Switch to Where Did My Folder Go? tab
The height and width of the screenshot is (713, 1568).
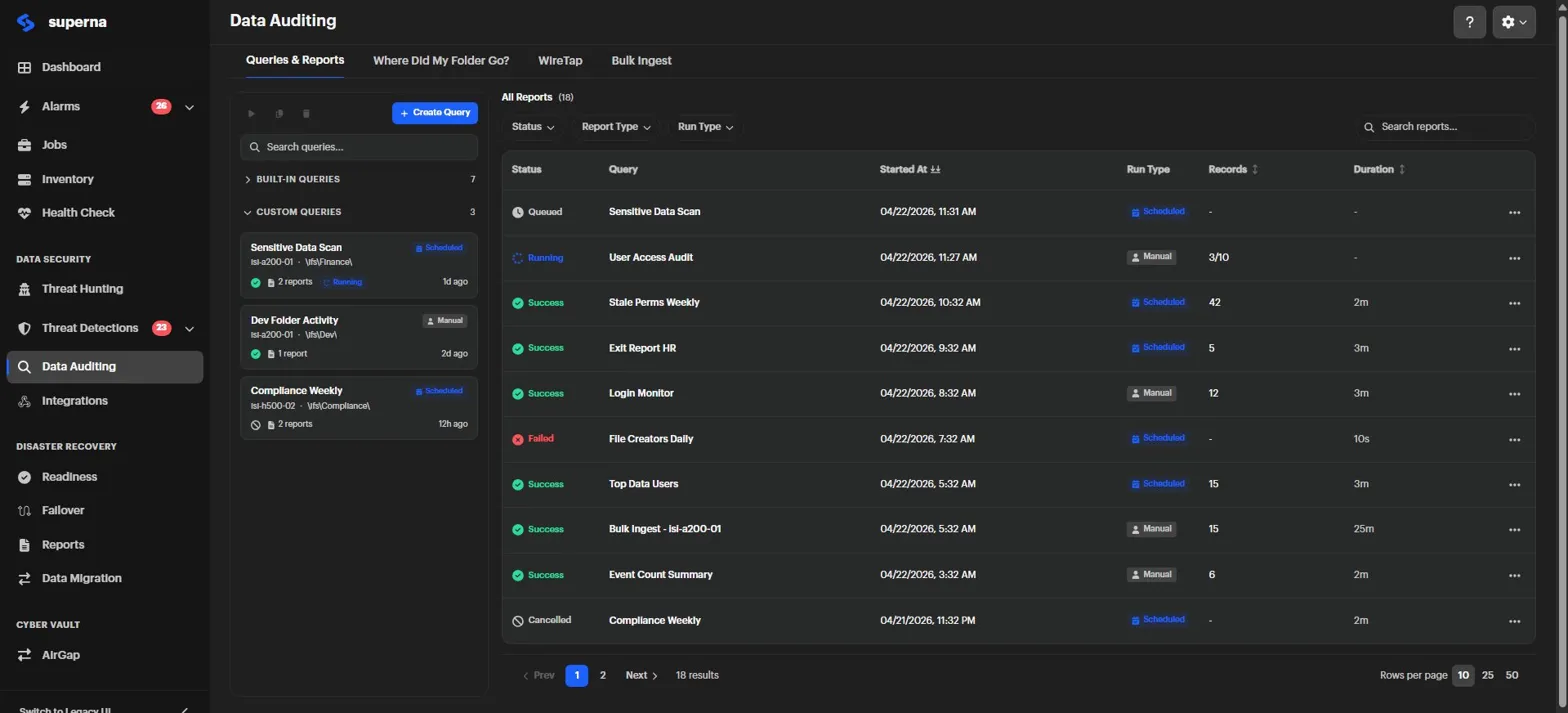(x=441, y=60)
